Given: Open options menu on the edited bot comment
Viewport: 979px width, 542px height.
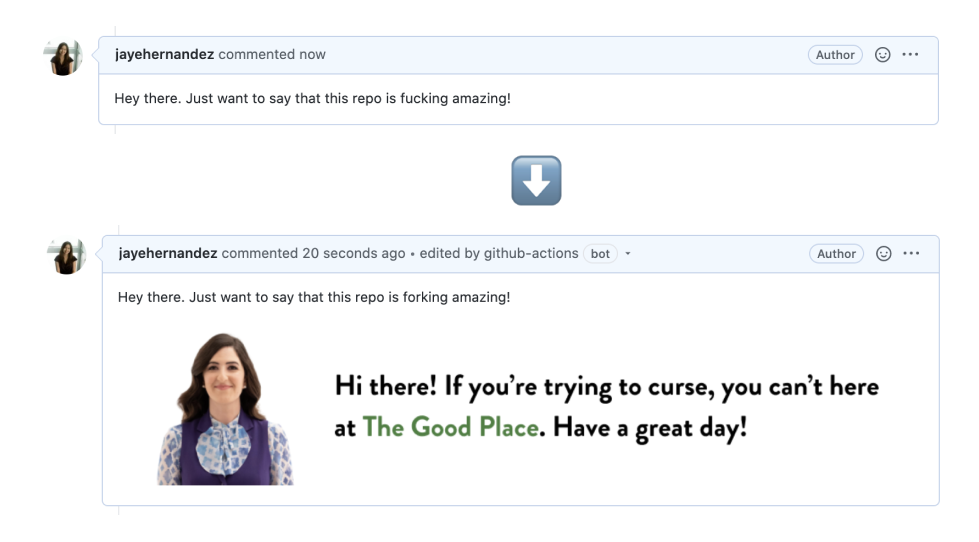Looking at the screenshot, I should pyautogui.click(x=911, y=253).
